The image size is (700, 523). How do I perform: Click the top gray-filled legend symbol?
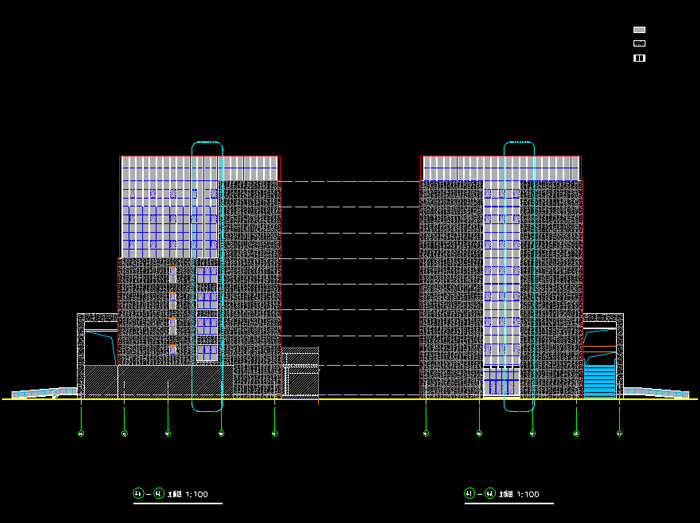[x=639, y=31]
